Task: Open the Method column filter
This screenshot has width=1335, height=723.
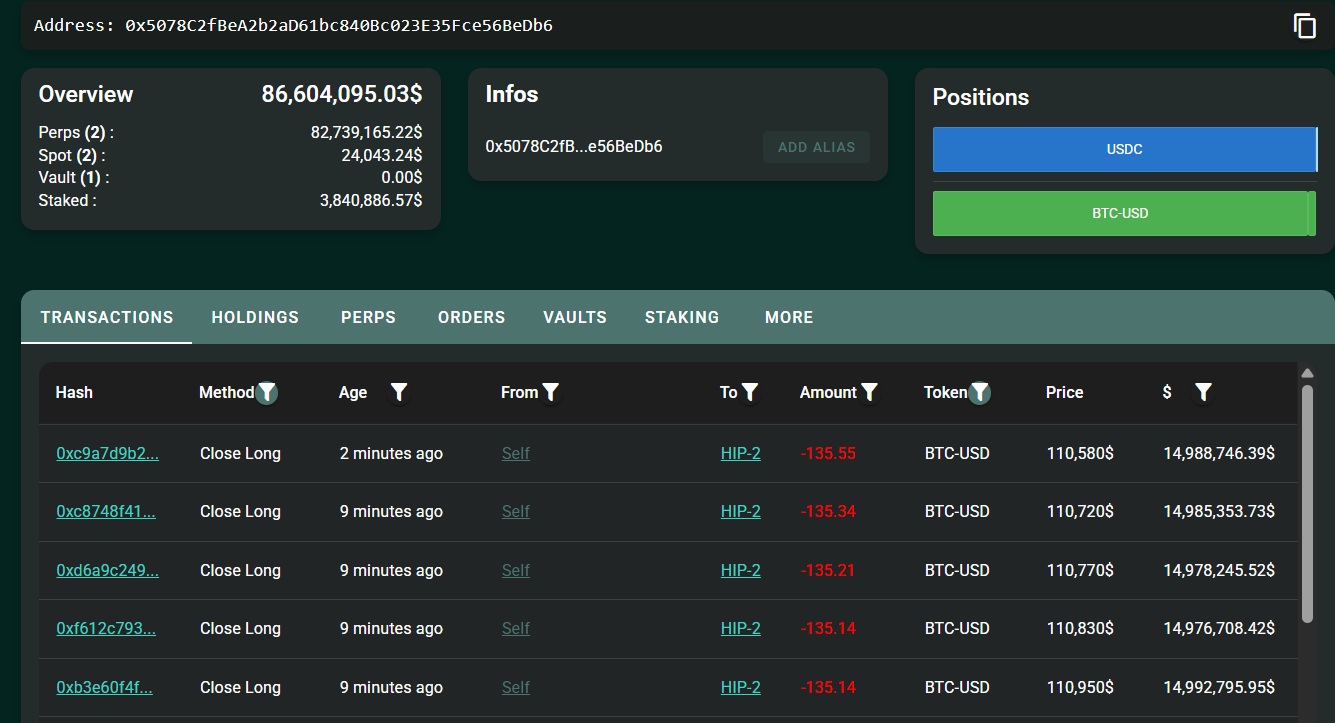Action: [267, 393]
